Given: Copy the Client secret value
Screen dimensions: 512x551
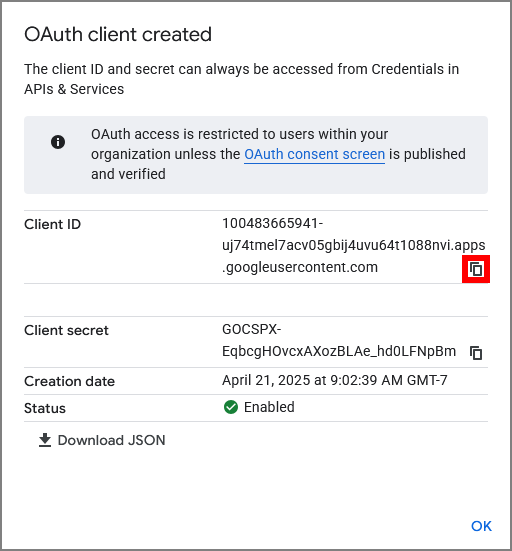Looking at the screenshot, I should coord(476,352).
